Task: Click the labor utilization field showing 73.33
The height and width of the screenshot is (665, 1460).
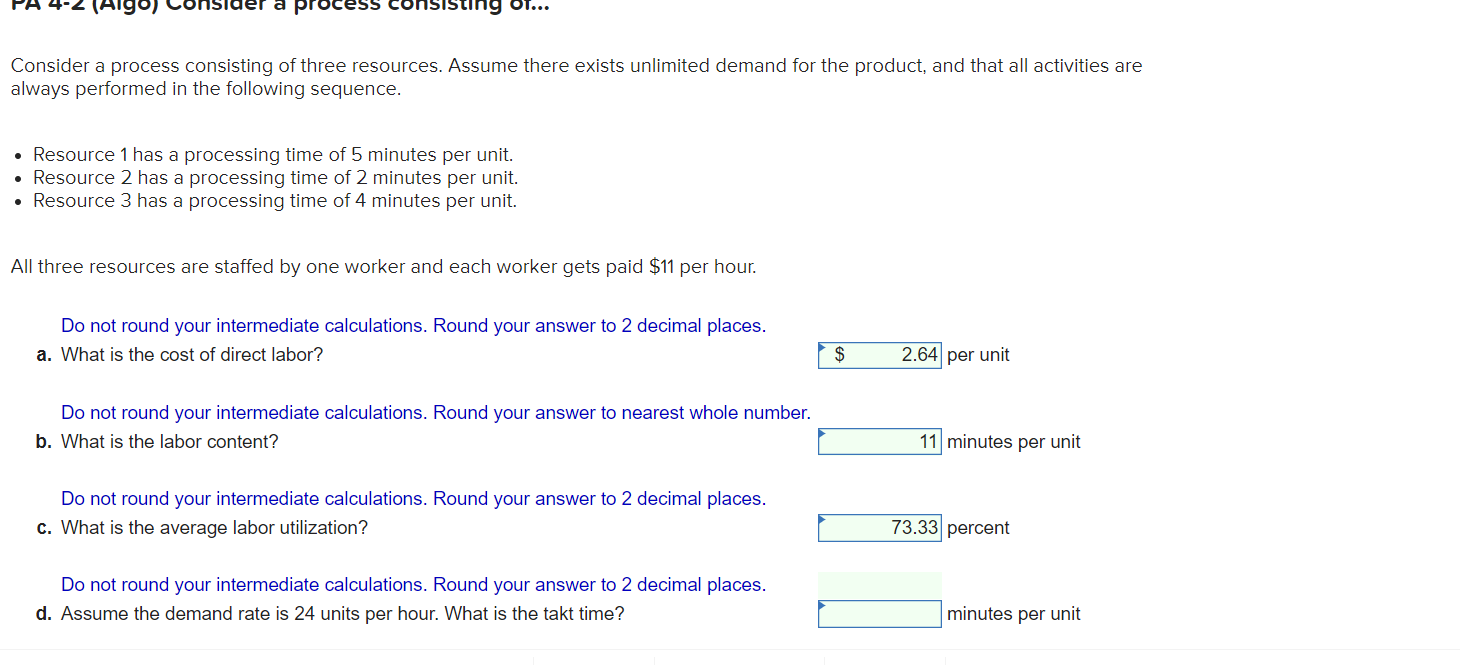Action: click(880, 527)
